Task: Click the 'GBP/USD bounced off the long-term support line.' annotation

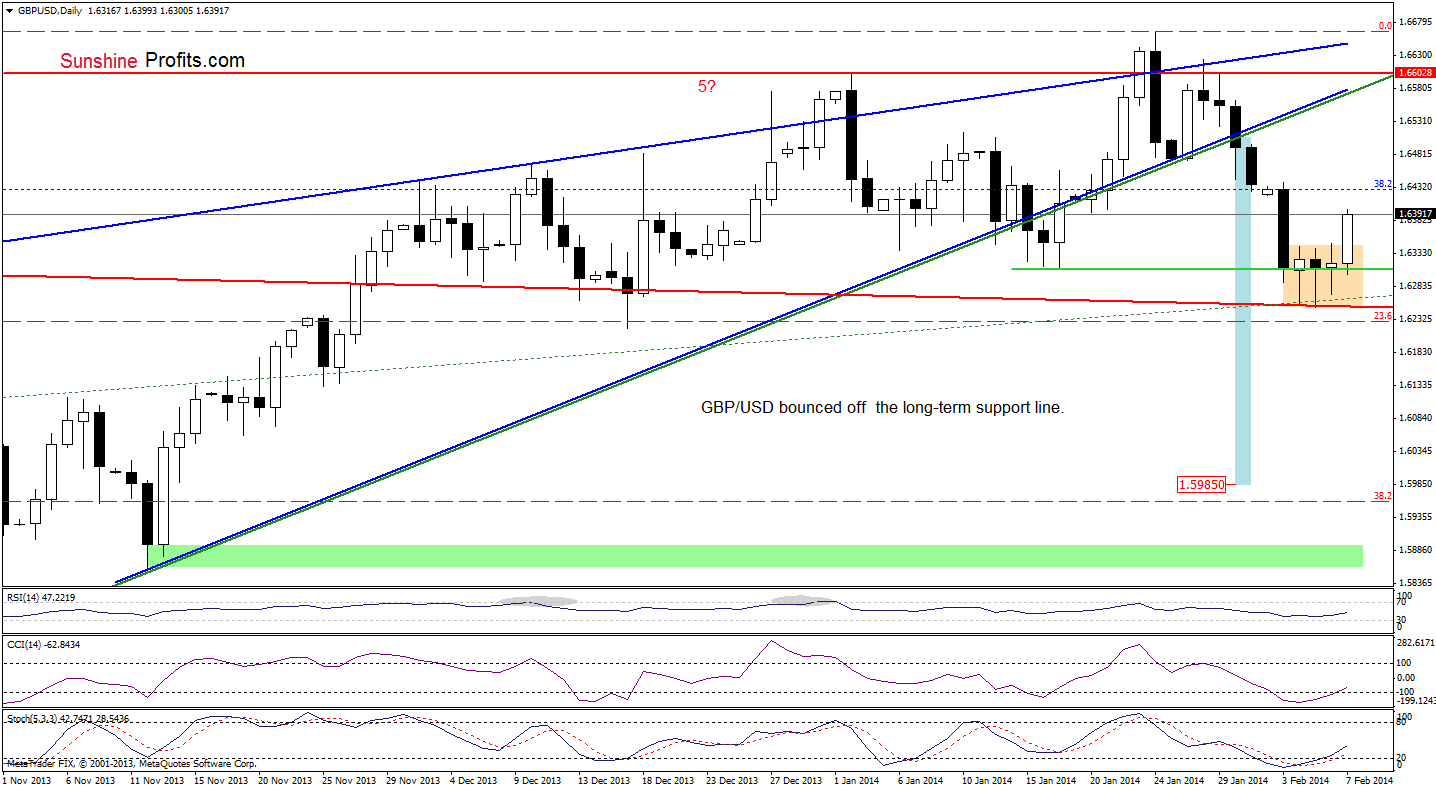Action: click(x=881, y=408)
